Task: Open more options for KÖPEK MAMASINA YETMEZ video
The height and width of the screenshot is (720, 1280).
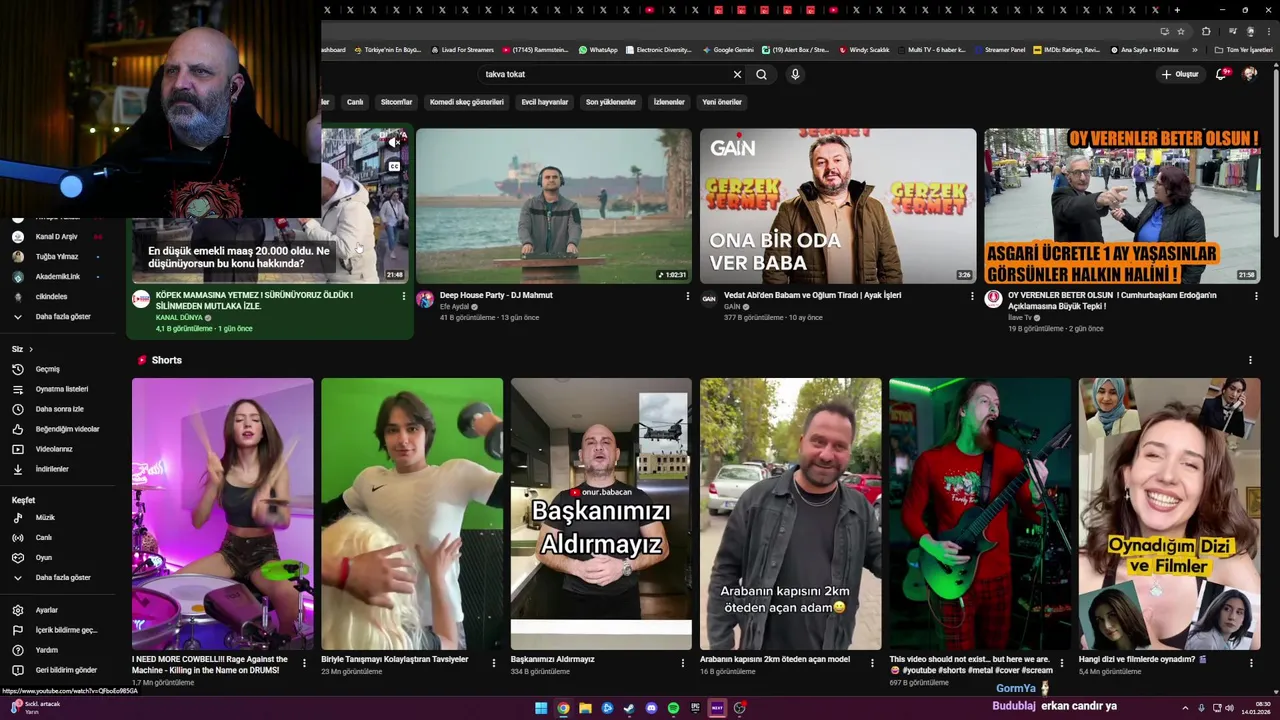Action: pyautogui.click(x=403, y=296)
